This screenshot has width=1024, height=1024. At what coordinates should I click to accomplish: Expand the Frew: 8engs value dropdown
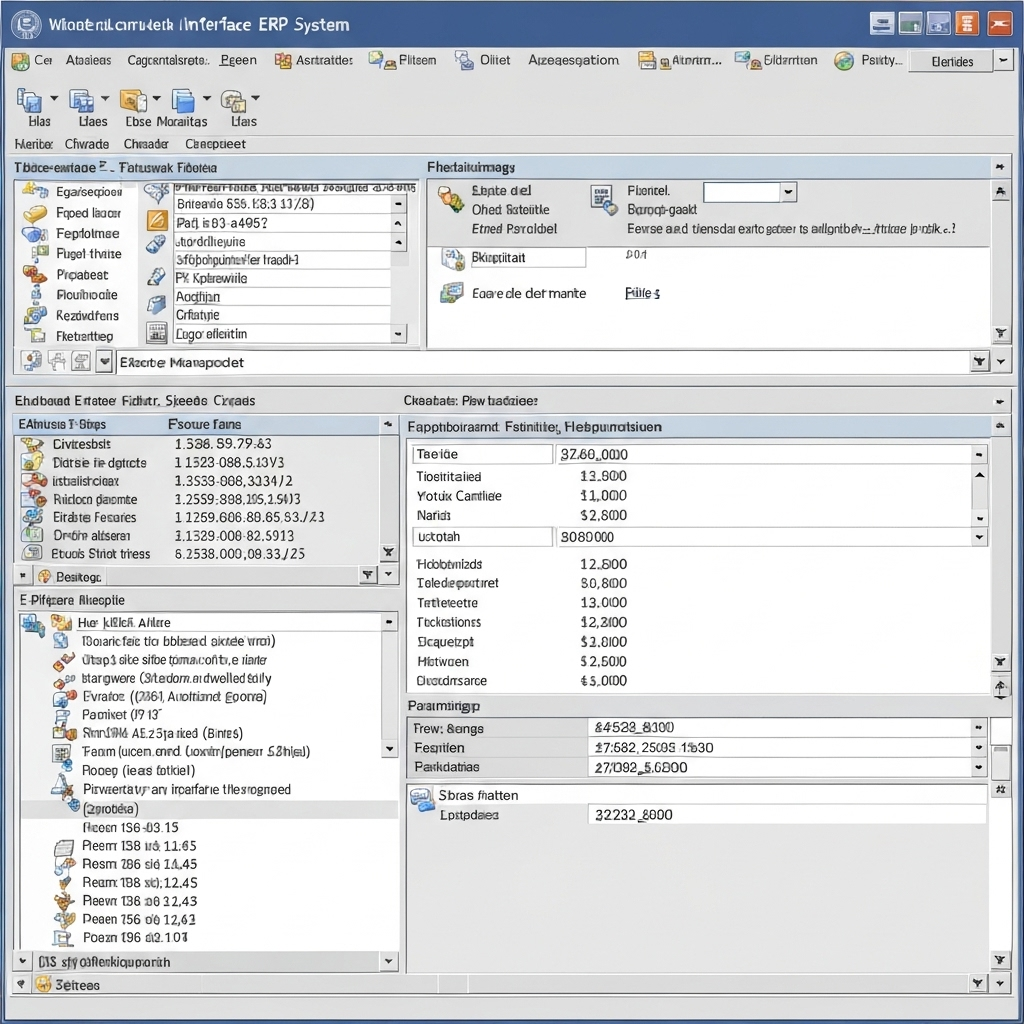978,729
